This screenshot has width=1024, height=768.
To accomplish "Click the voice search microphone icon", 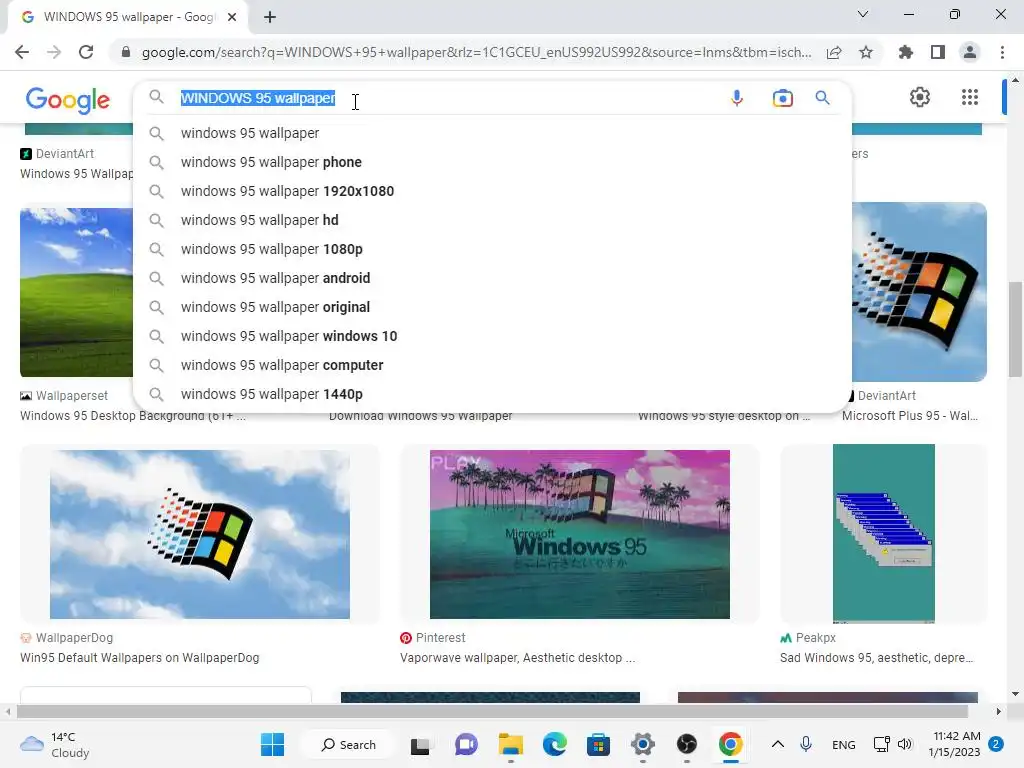I will 737,98.
